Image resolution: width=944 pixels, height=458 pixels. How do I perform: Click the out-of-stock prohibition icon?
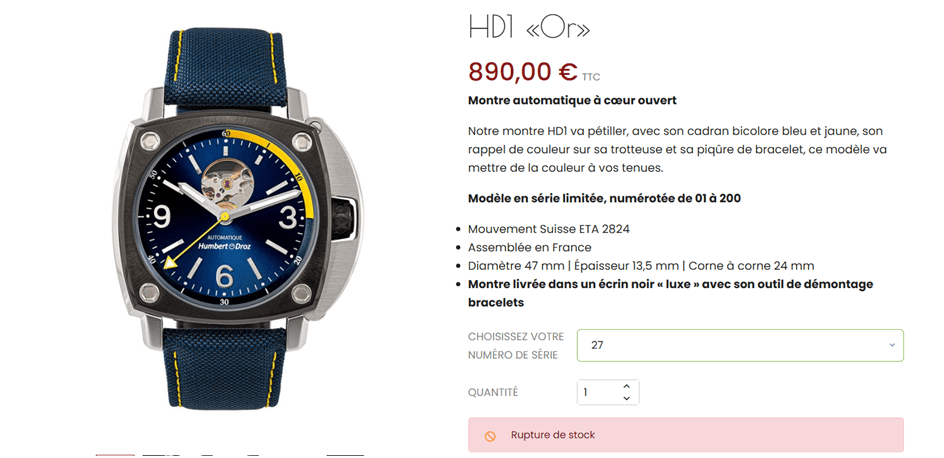pyautogui.click(x=490, y=436)
